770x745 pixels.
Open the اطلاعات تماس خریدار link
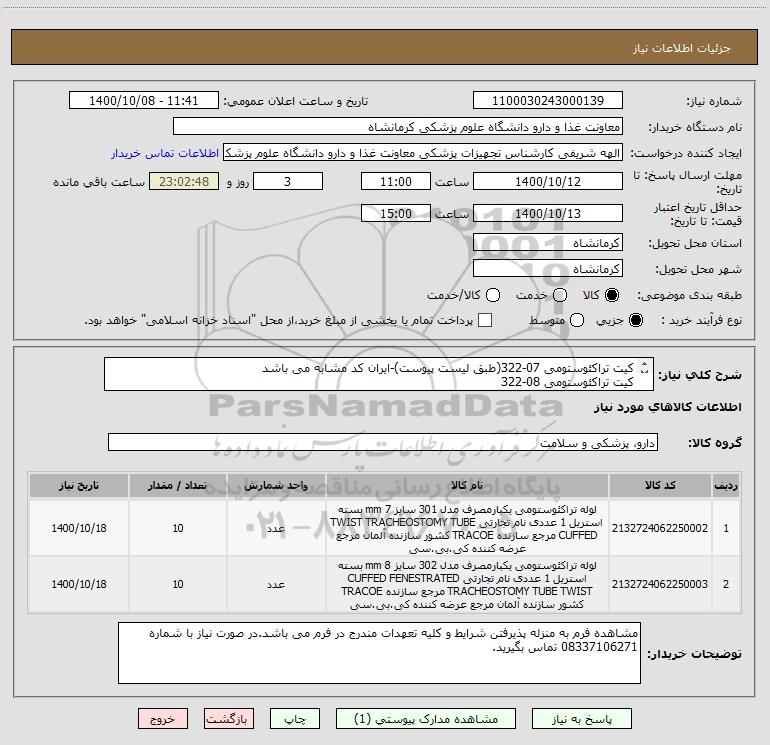tap(165, 153)
